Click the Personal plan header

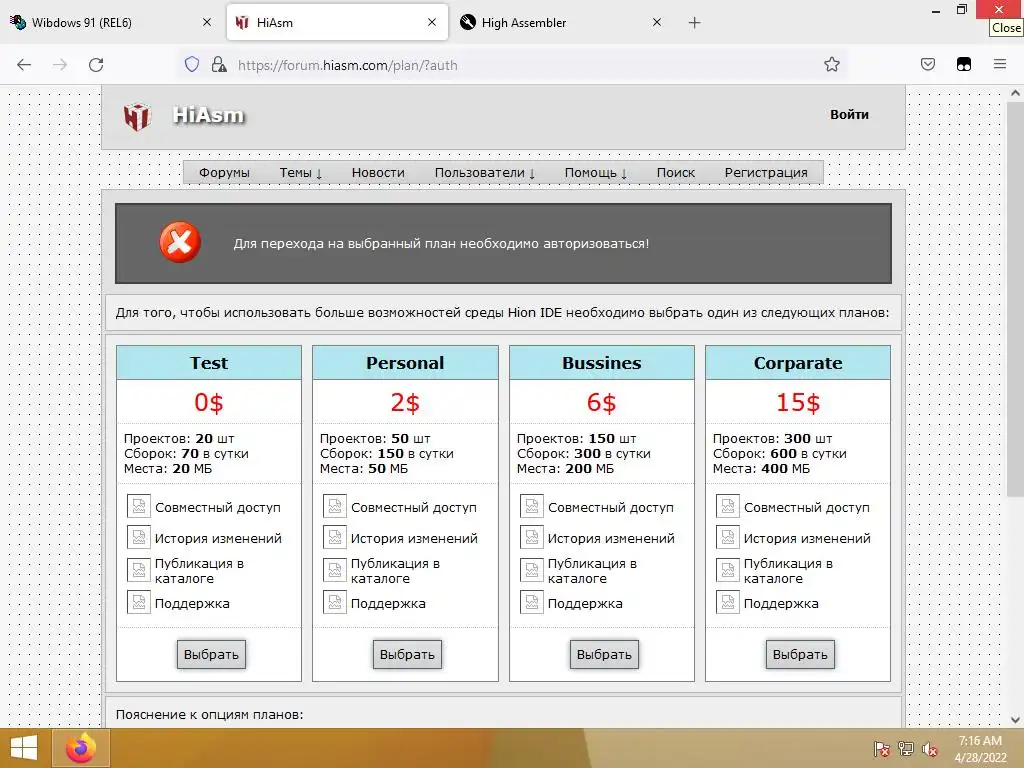coord(405,362)
